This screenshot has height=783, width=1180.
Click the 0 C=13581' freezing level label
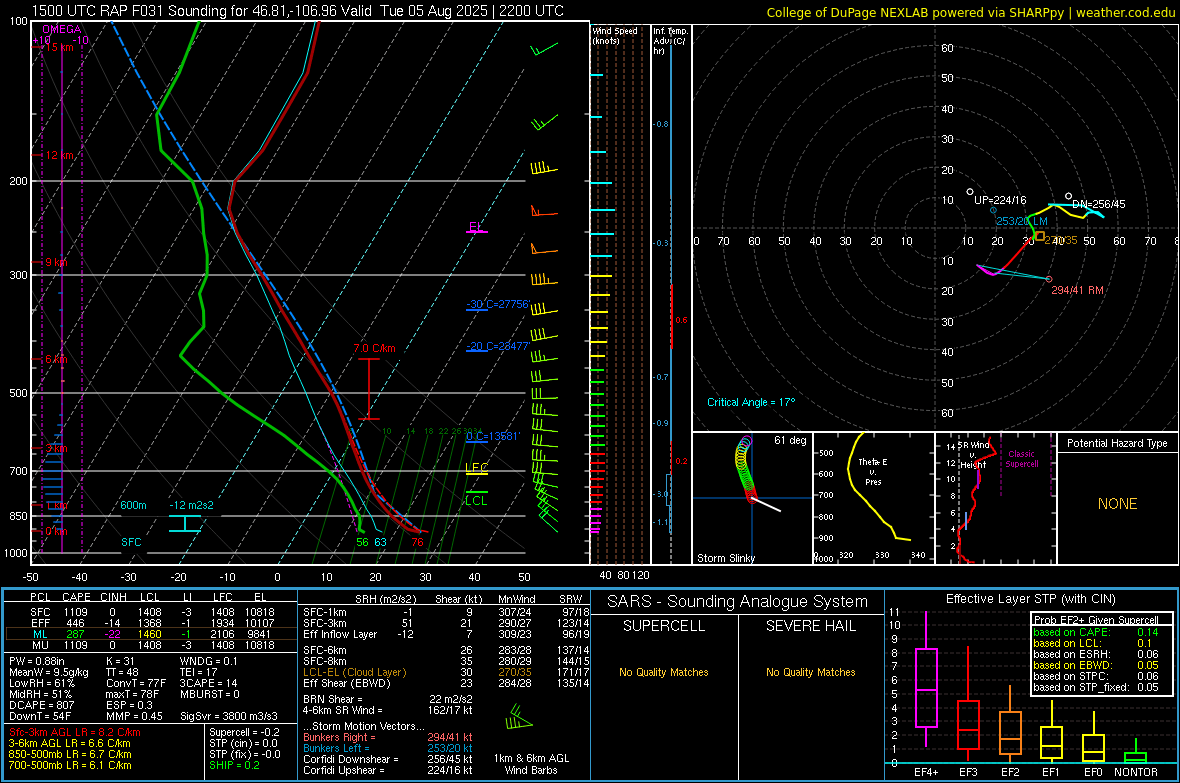click(x=493, y=437)
